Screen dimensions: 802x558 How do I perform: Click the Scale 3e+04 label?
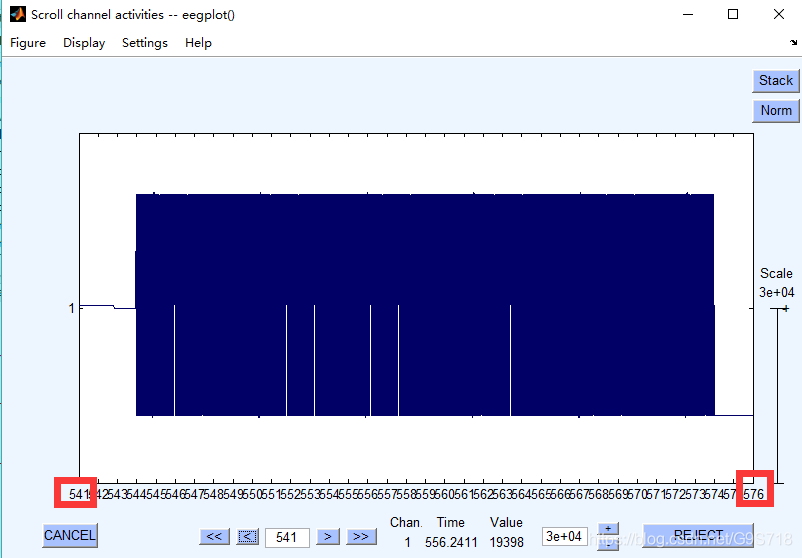(776, 283)
